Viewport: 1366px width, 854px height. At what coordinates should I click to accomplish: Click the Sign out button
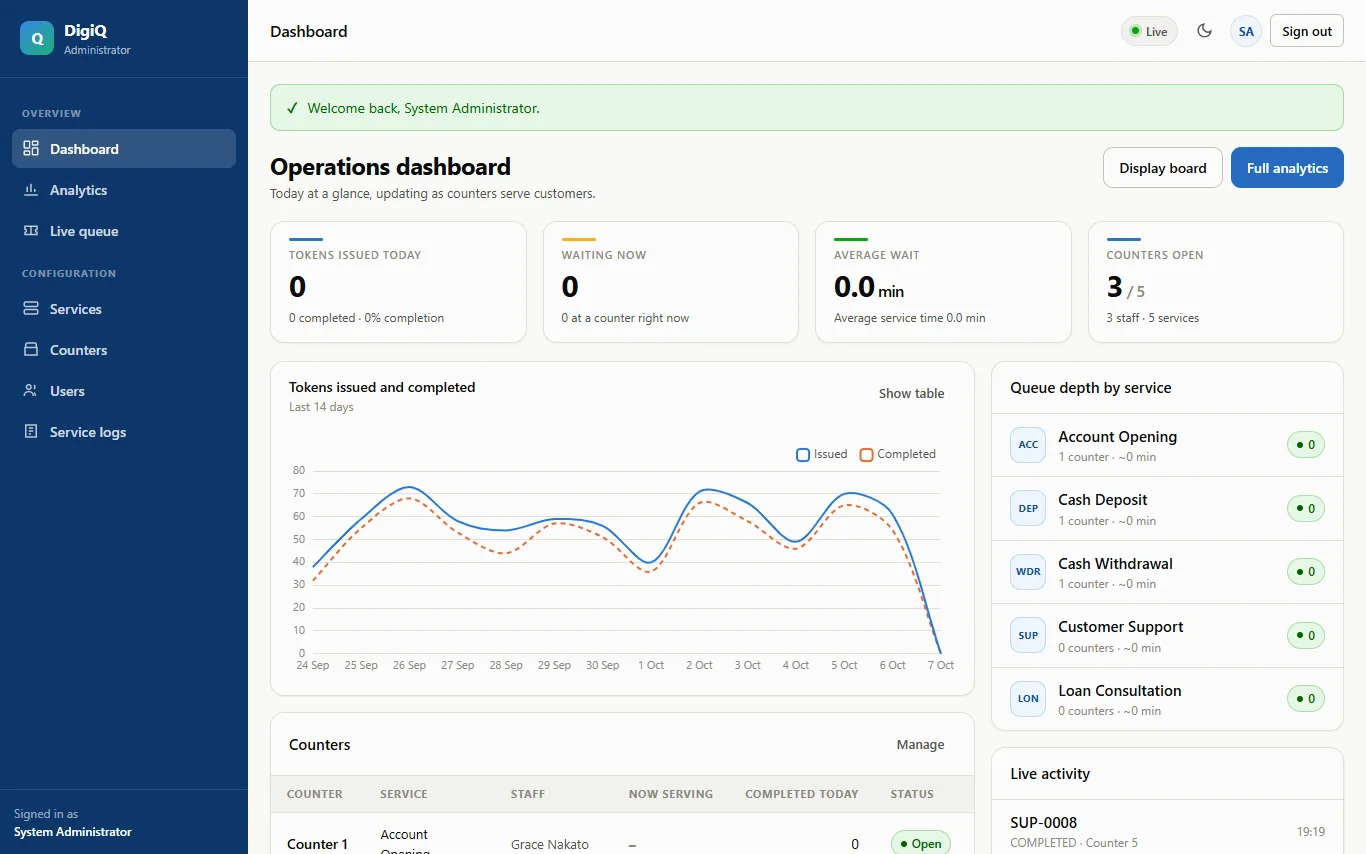tap(1307, 31)
